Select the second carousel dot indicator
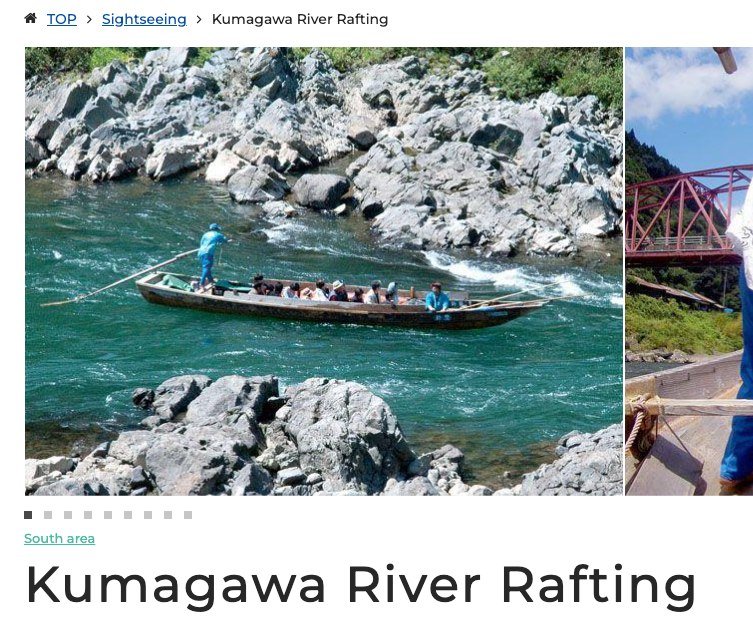 click(48, 515)
